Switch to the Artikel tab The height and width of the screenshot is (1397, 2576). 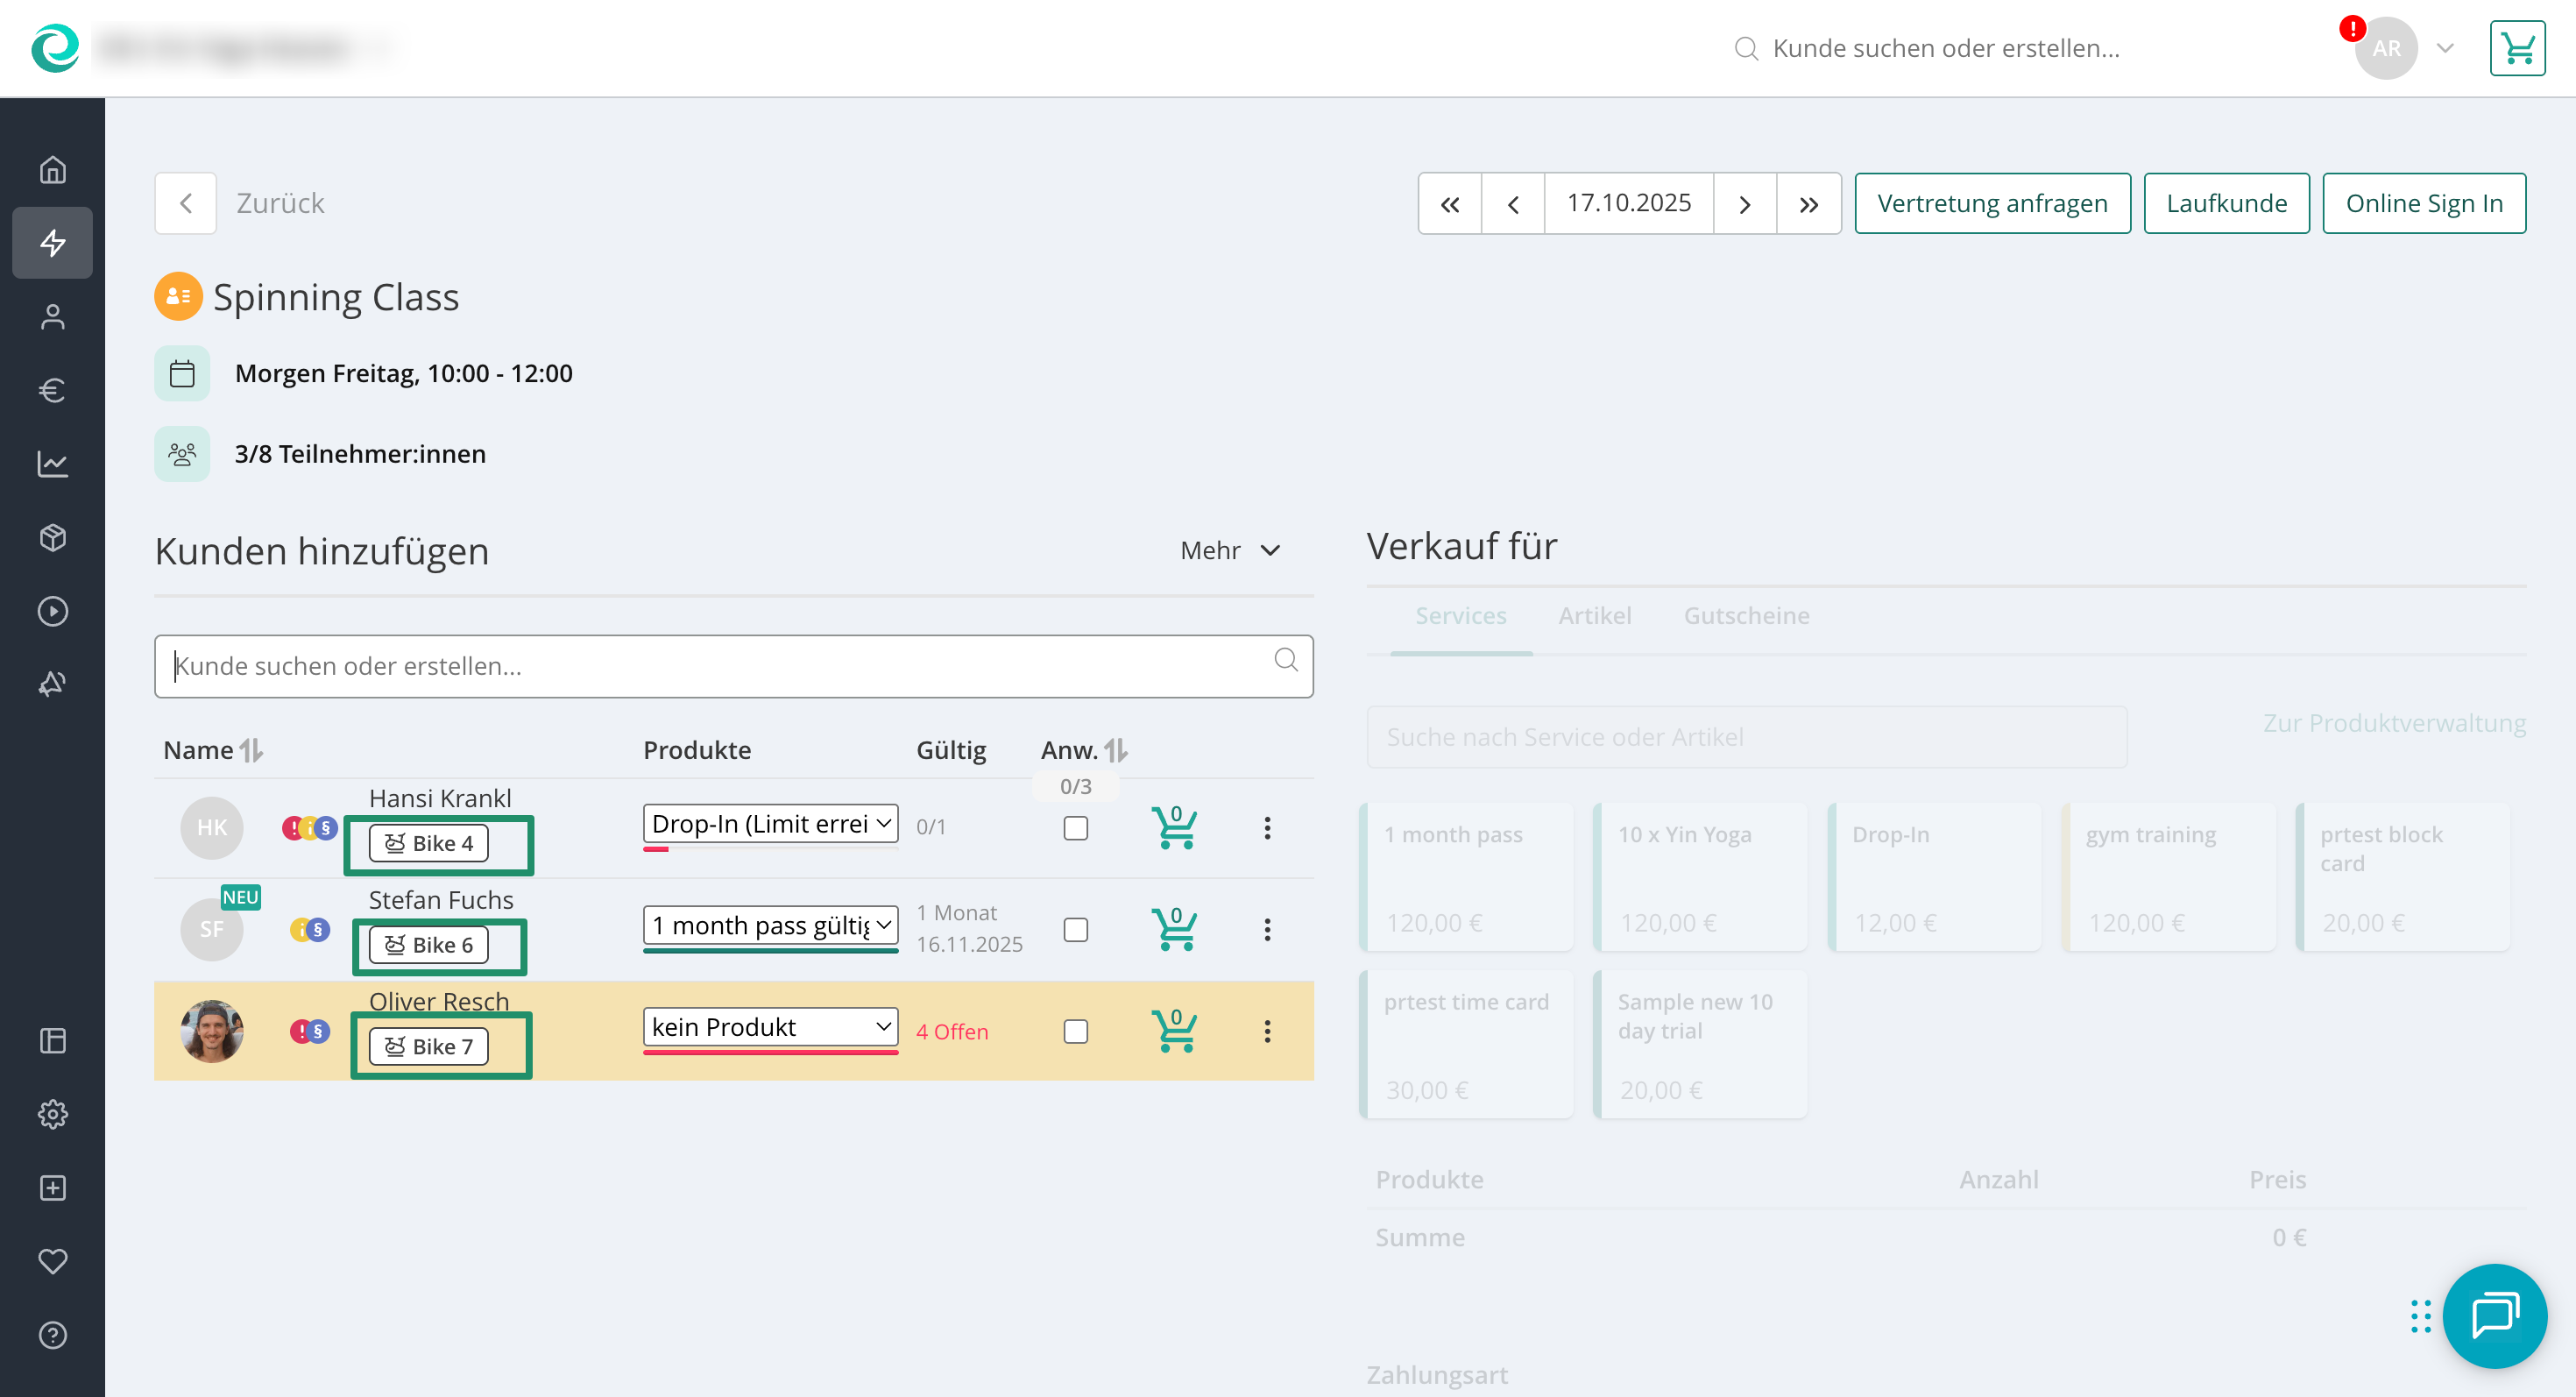click(1594, 616)
